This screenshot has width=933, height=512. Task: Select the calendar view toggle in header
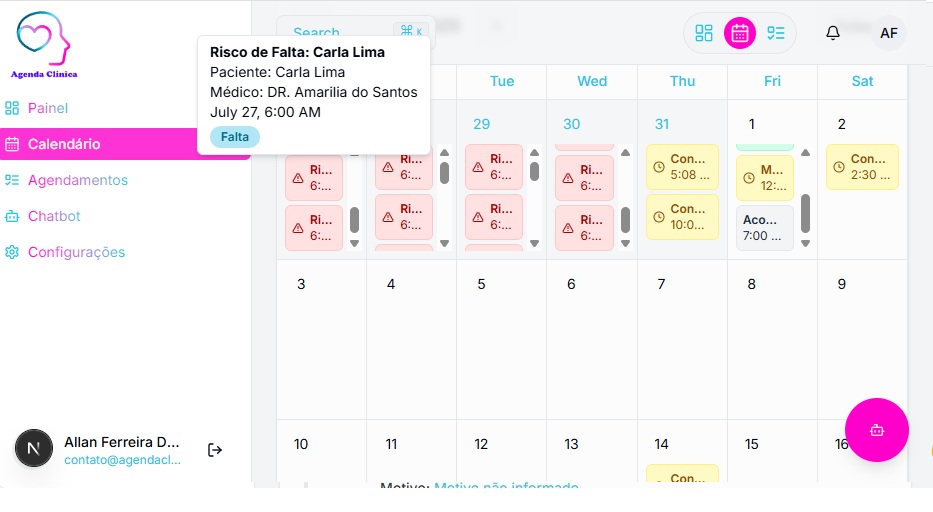click(x=740, y=33)
